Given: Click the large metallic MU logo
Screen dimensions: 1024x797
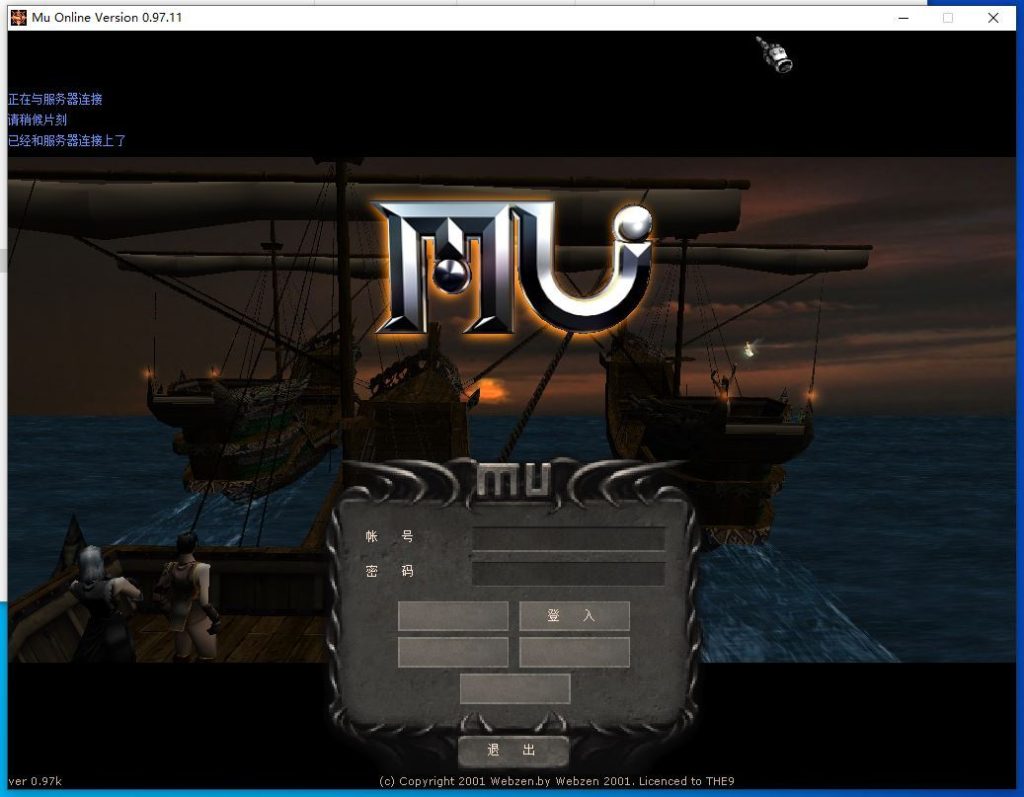Looking at the screenshot, I should coord(514,267).
